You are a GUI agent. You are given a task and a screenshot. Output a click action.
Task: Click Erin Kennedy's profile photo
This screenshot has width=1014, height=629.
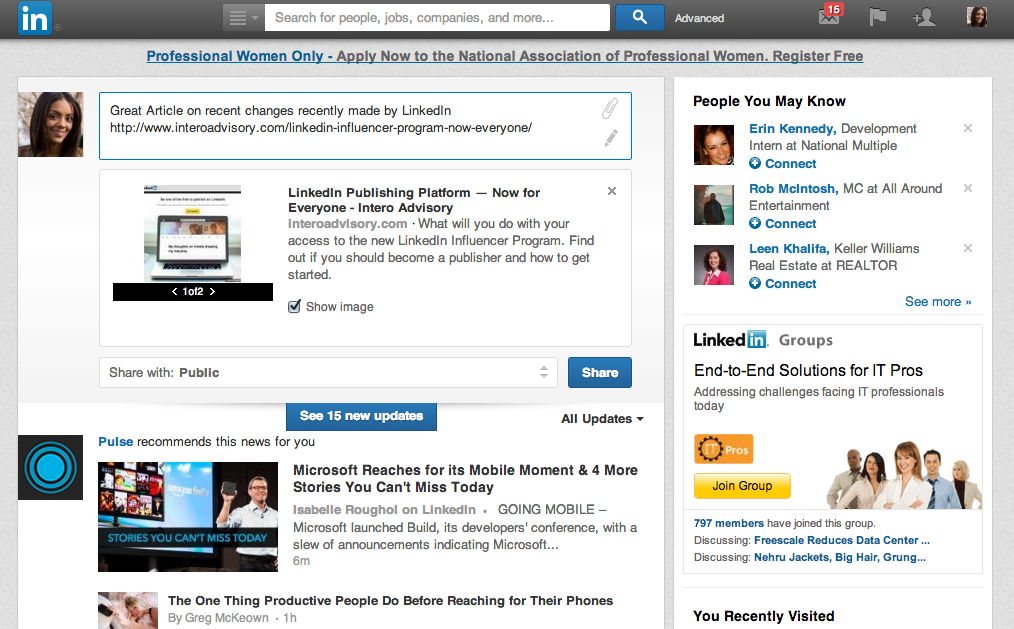point(714,145)
